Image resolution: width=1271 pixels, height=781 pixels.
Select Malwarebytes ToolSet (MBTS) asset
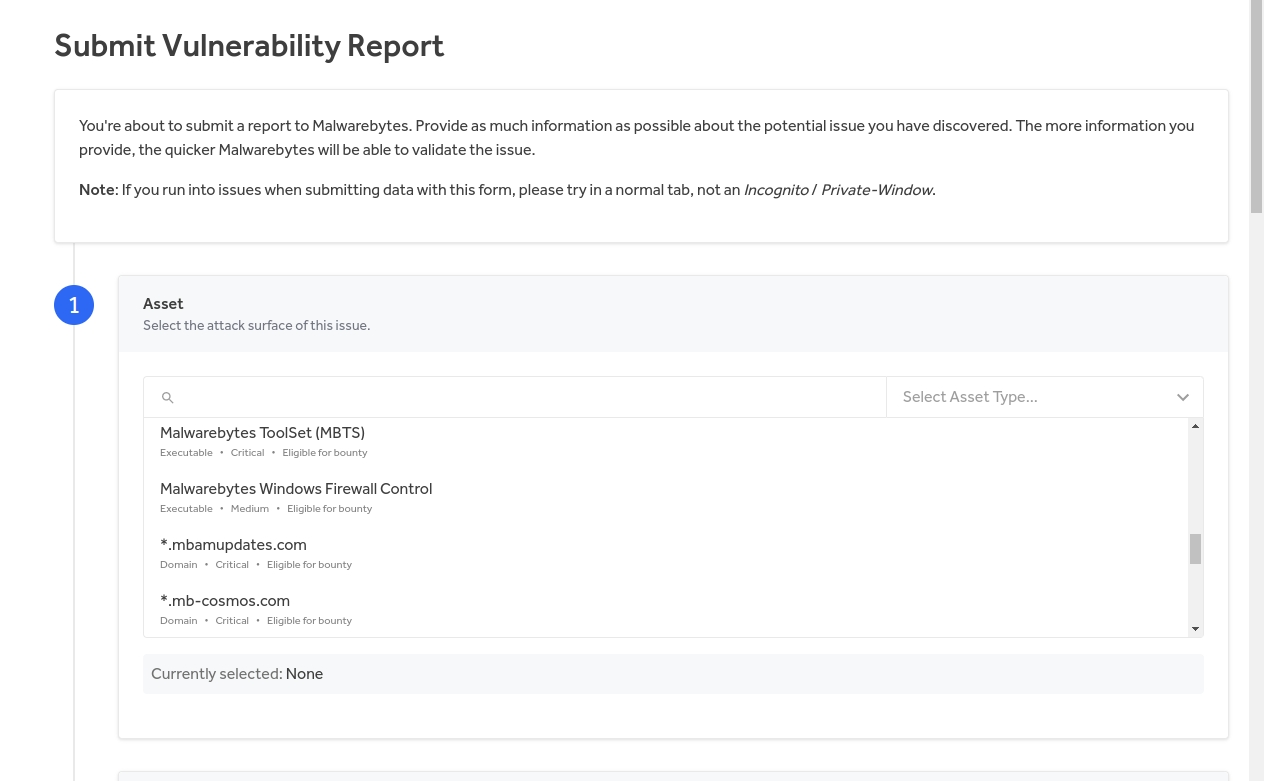[x=667, y=441]
